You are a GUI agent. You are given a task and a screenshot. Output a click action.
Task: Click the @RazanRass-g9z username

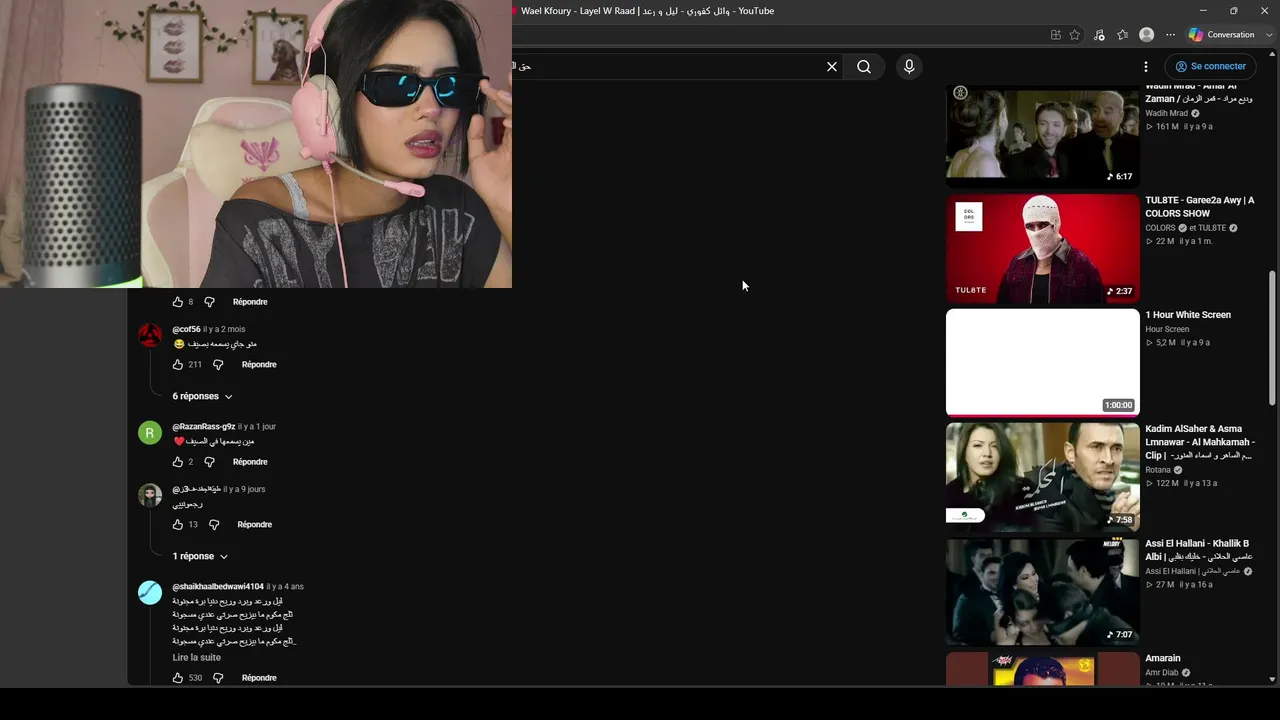coord(204,427)
